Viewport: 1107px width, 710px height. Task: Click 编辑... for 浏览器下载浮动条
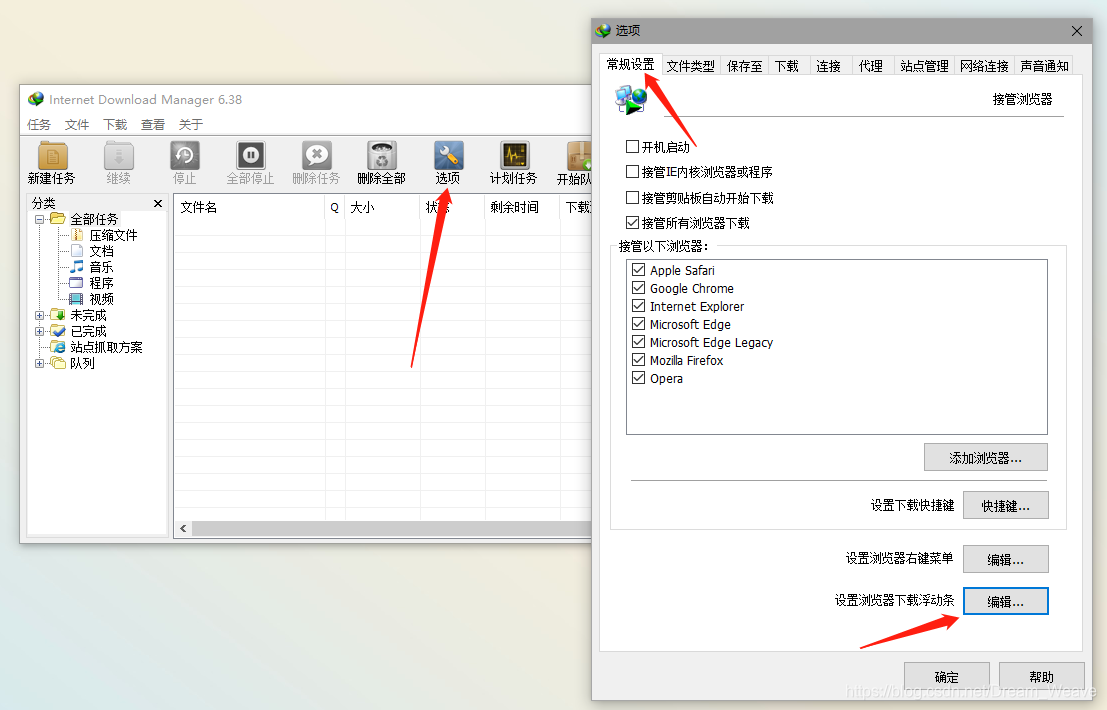coord(1005,601)
